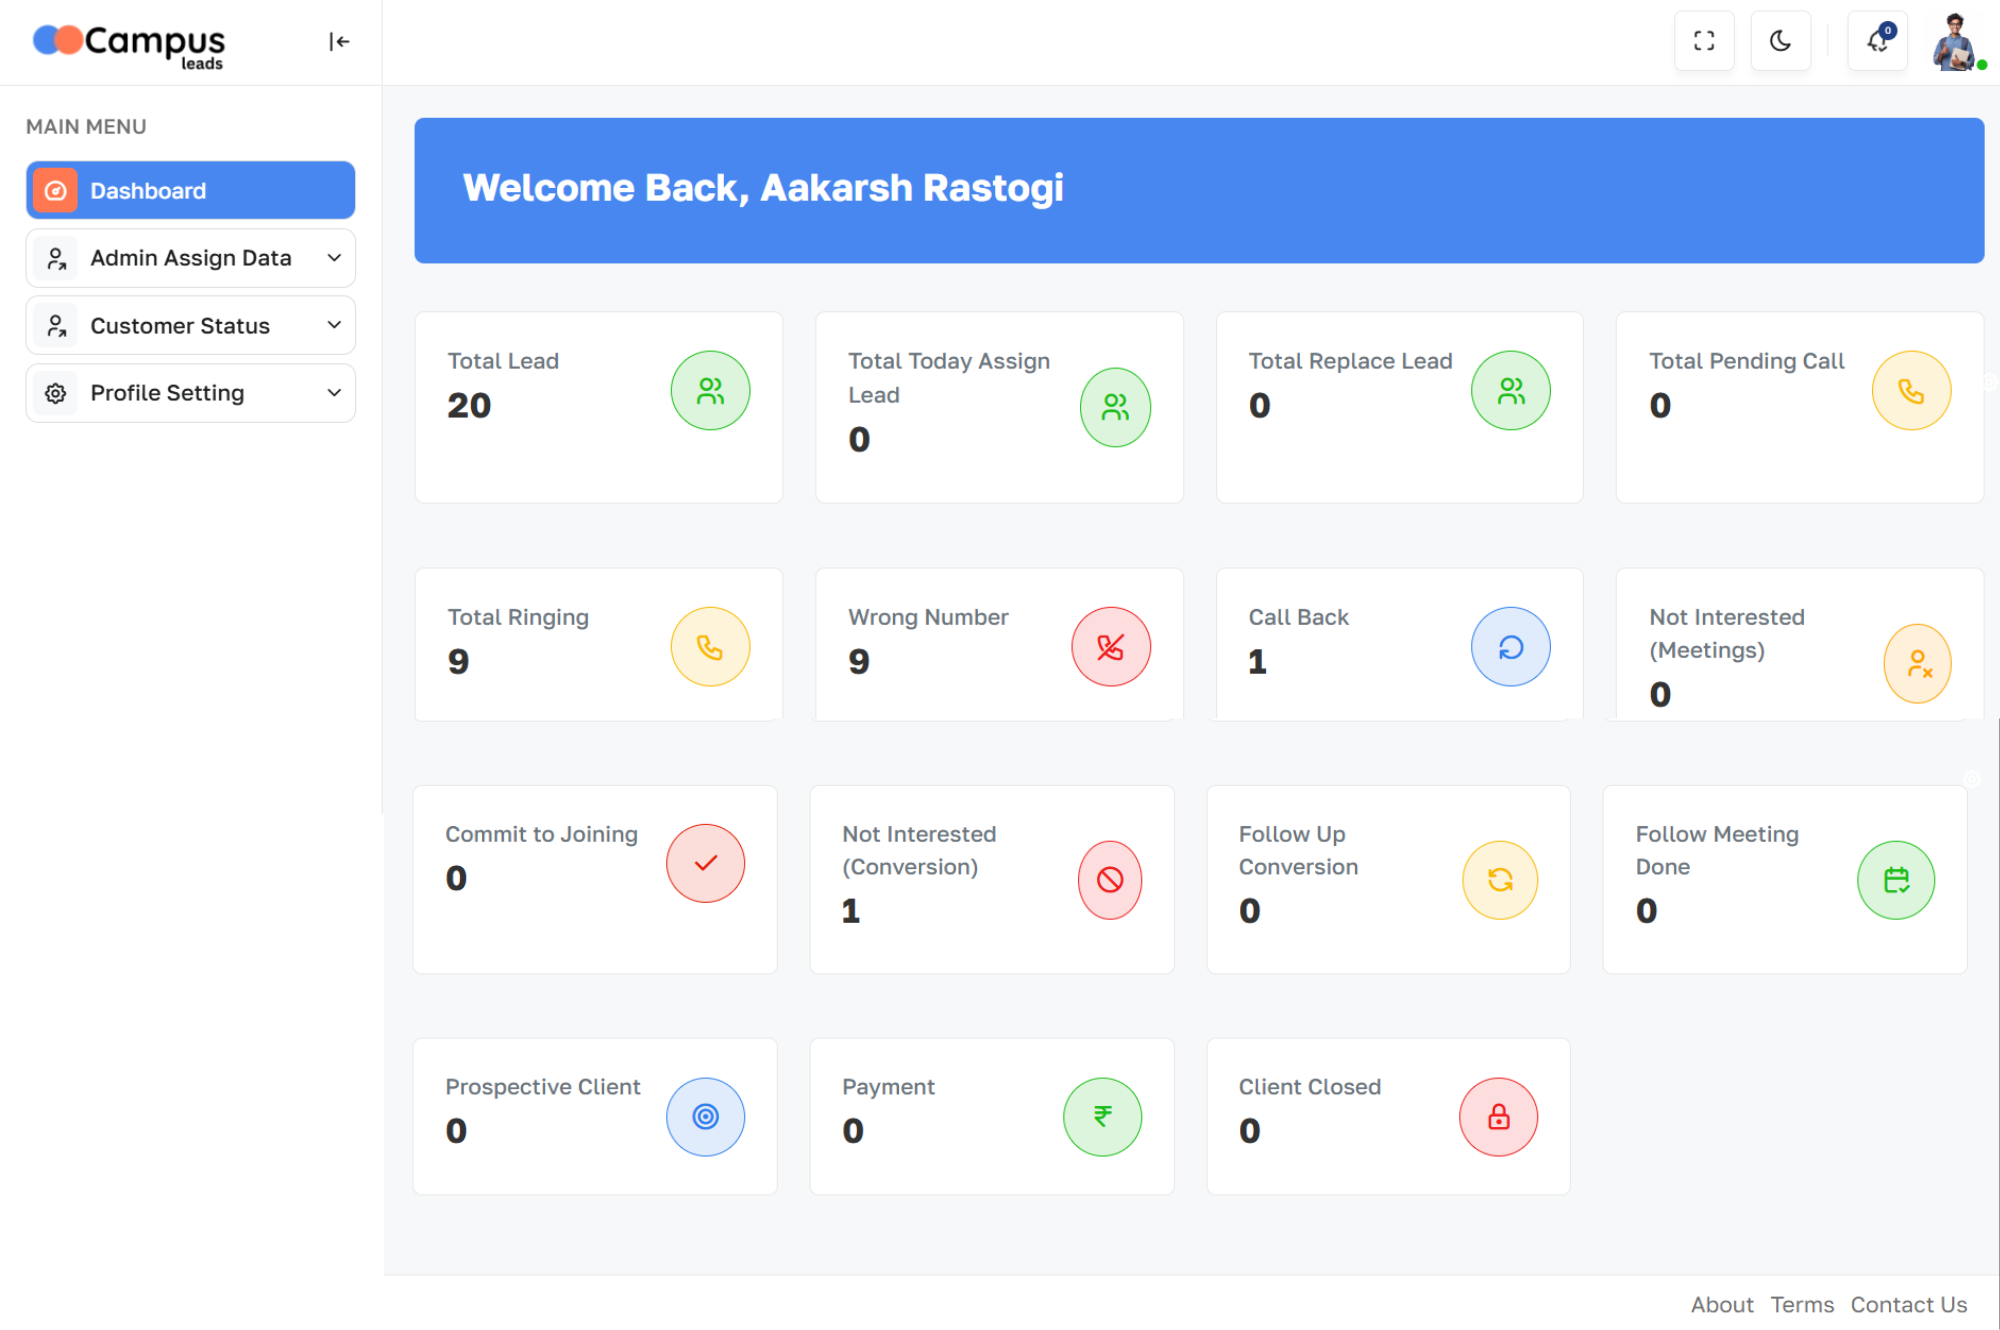The image size is (2000, 1330).
Task: Click the fullscreen icon in header
Action: 1704,41
